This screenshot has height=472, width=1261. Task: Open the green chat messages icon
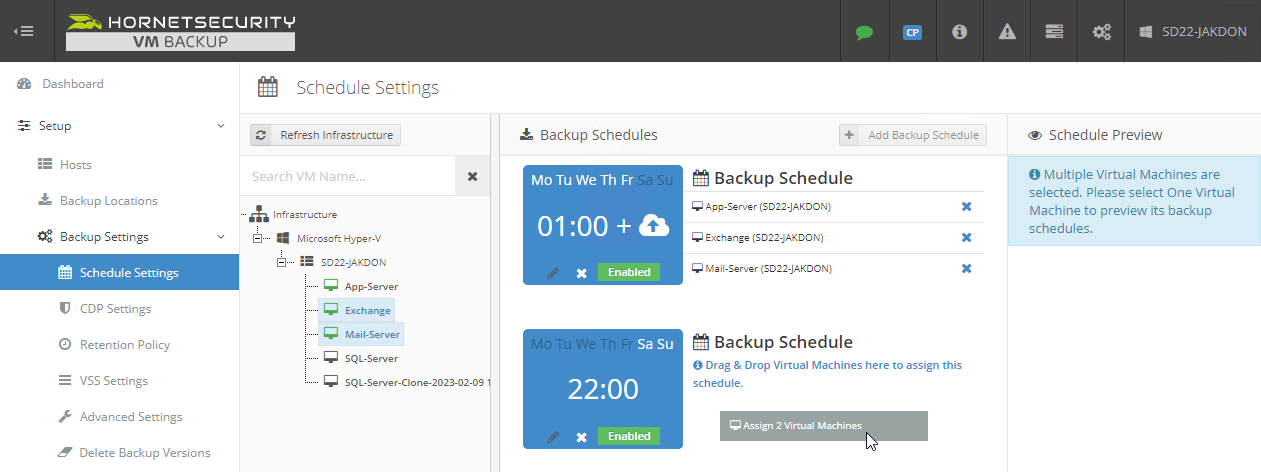(864, 32)
